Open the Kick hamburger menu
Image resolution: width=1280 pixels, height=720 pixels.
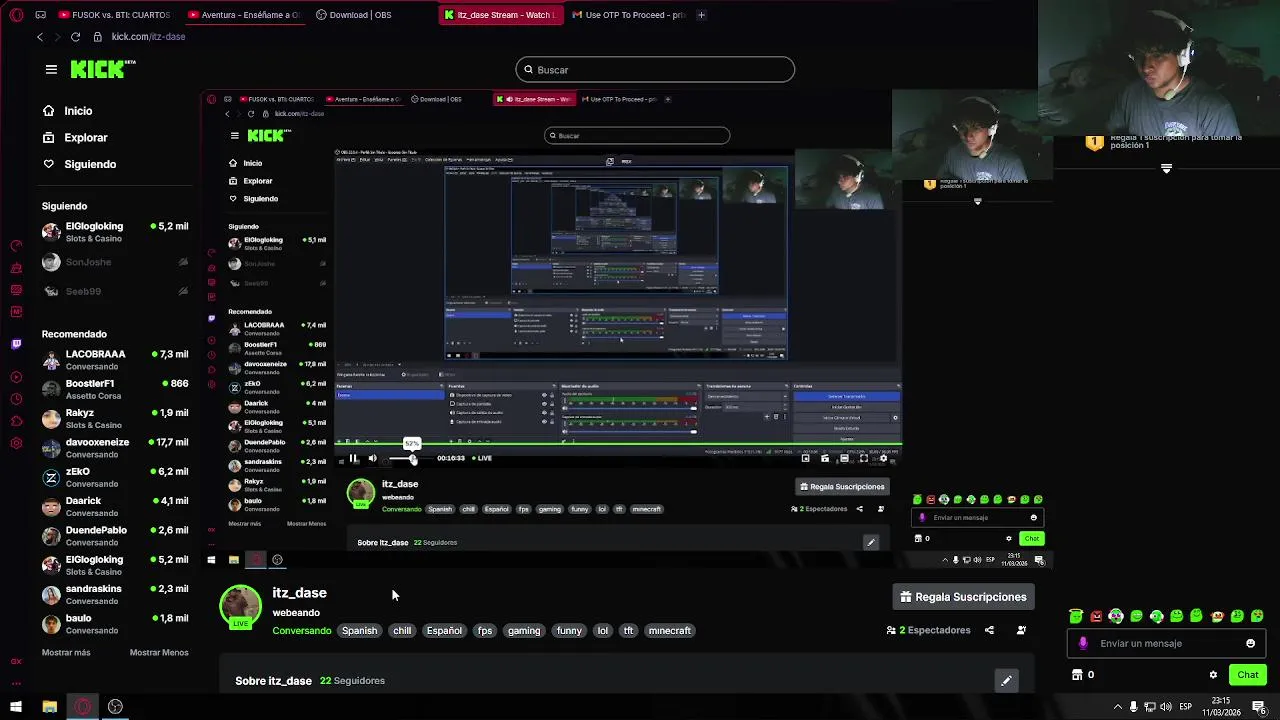click(51, 69)
